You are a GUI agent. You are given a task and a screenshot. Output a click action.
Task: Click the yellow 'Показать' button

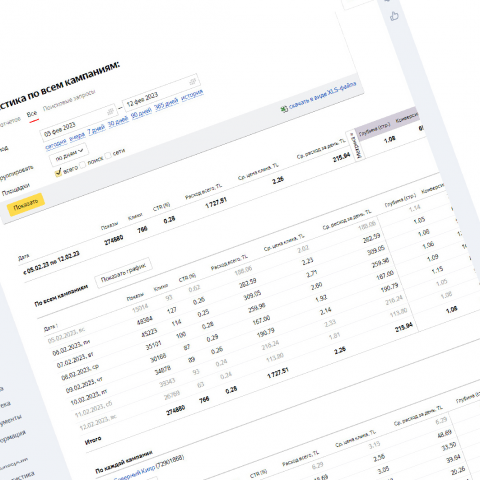[26, 204]
